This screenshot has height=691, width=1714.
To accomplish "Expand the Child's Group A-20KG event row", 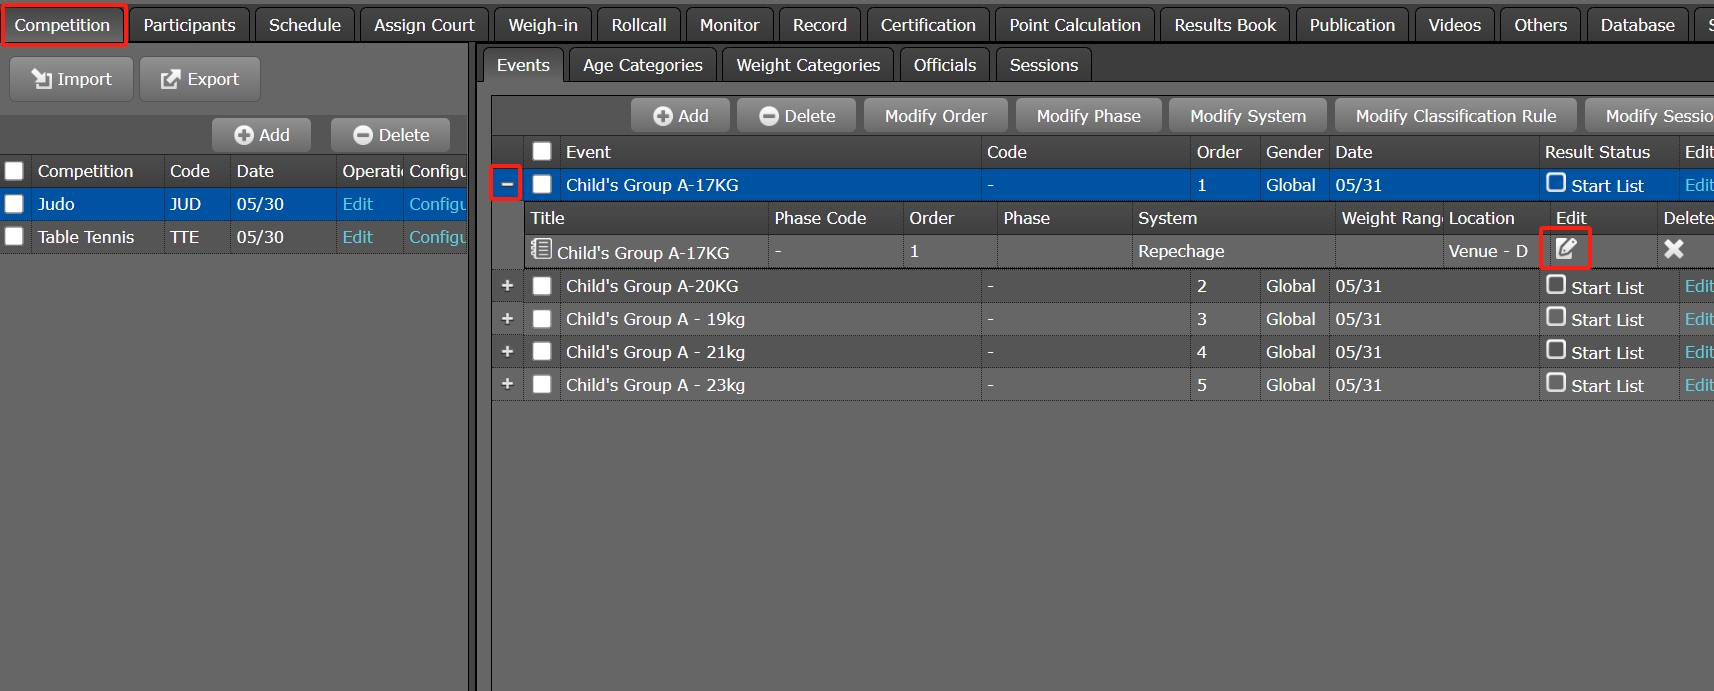I will click(x=507, y=286).
